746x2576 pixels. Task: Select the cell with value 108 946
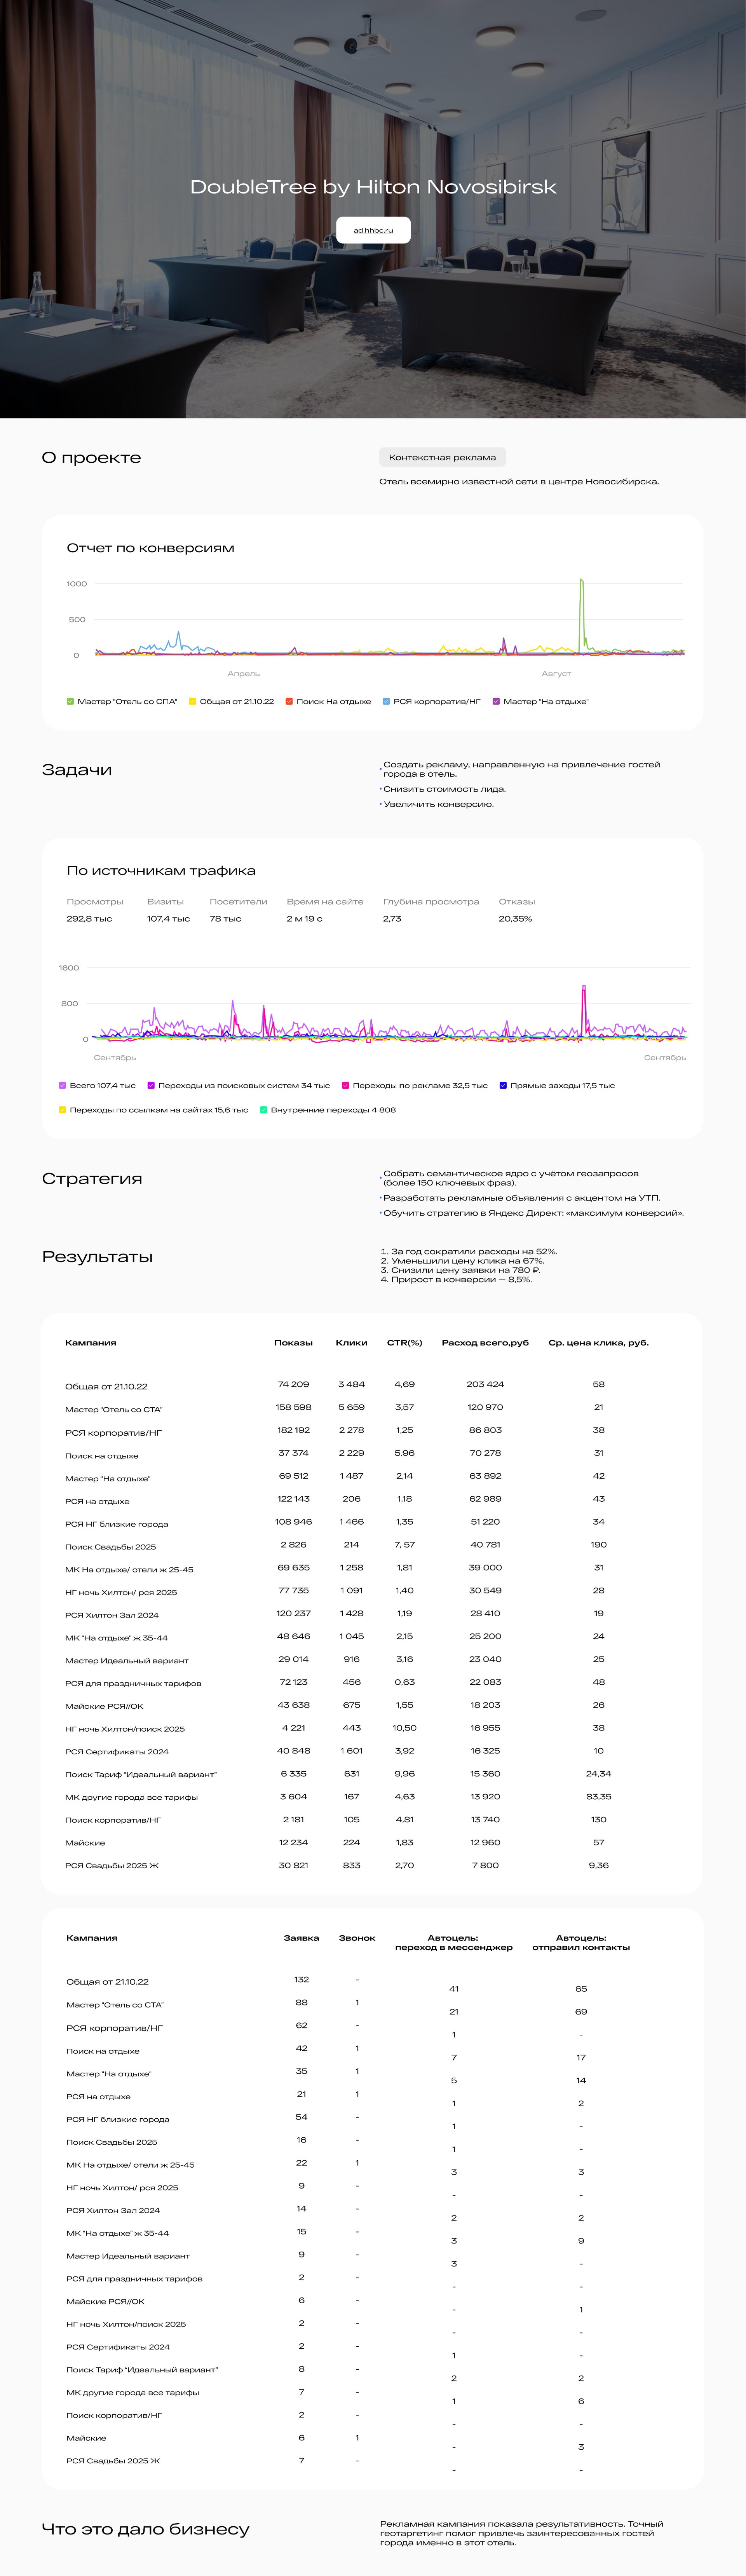tap(293, 1522)
